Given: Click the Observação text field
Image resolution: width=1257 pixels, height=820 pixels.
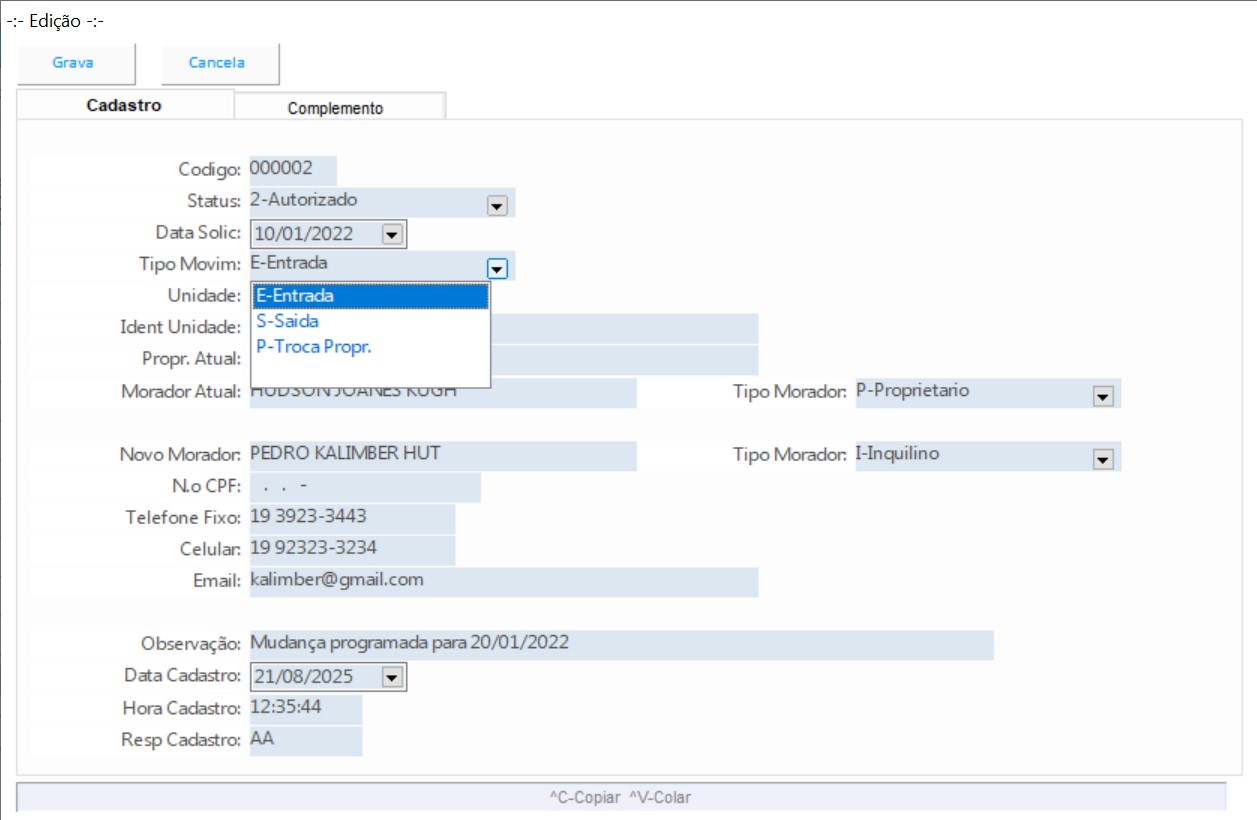Looking at the screenshot, I should [x=620, y=643].
